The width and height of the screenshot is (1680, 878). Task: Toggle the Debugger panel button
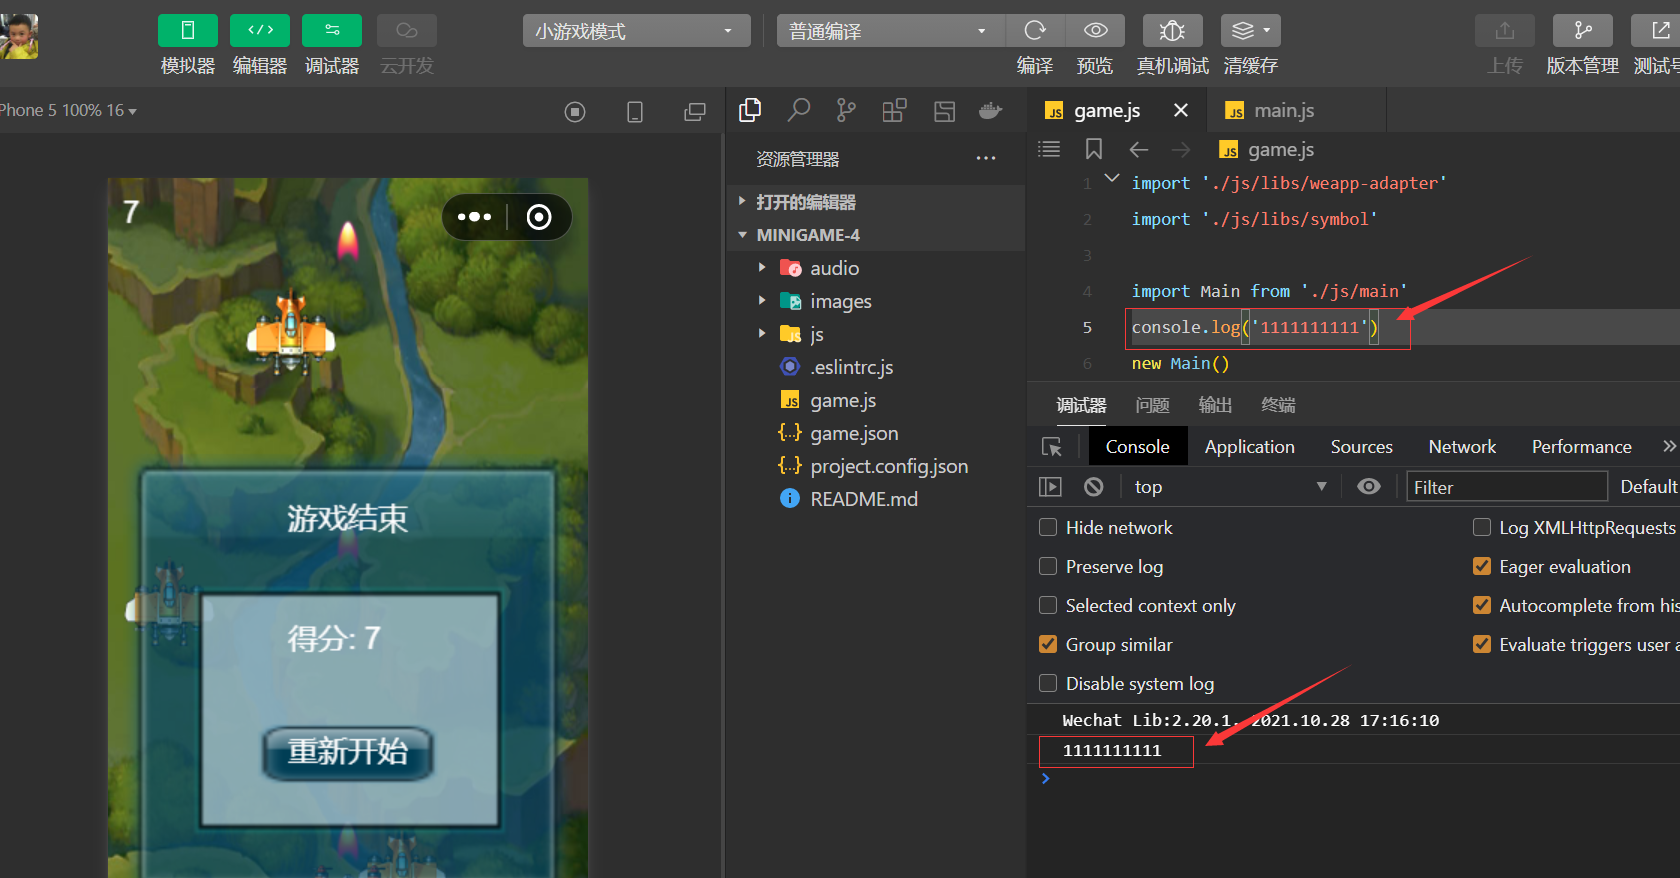click(x=332, y=31)
